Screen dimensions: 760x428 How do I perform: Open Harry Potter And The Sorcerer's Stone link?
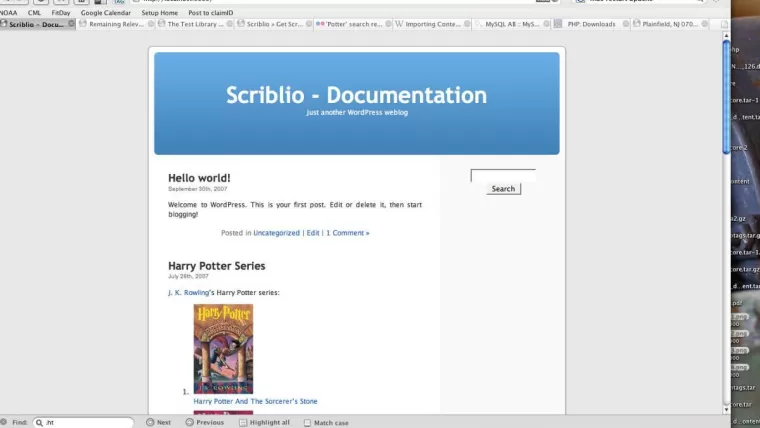click(255, 401)
